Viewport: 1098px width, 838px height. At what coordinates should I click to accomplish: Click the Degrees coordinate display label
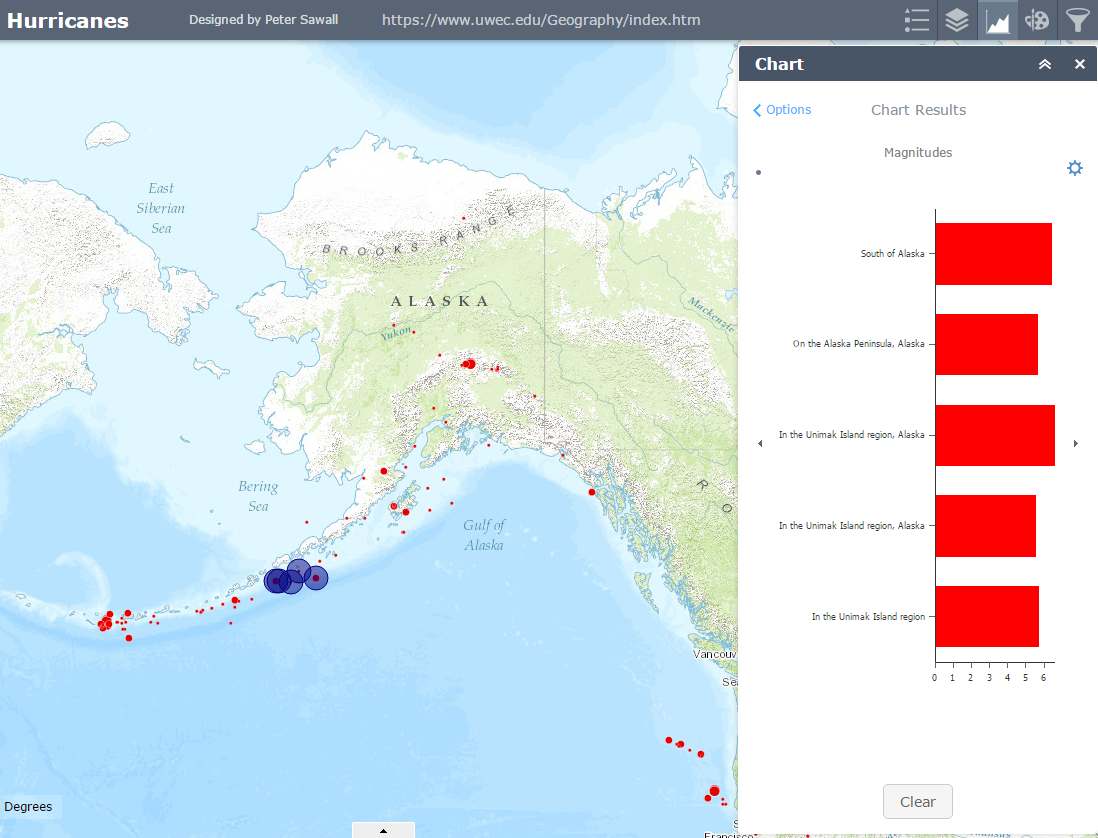click(x=29, y=806)
